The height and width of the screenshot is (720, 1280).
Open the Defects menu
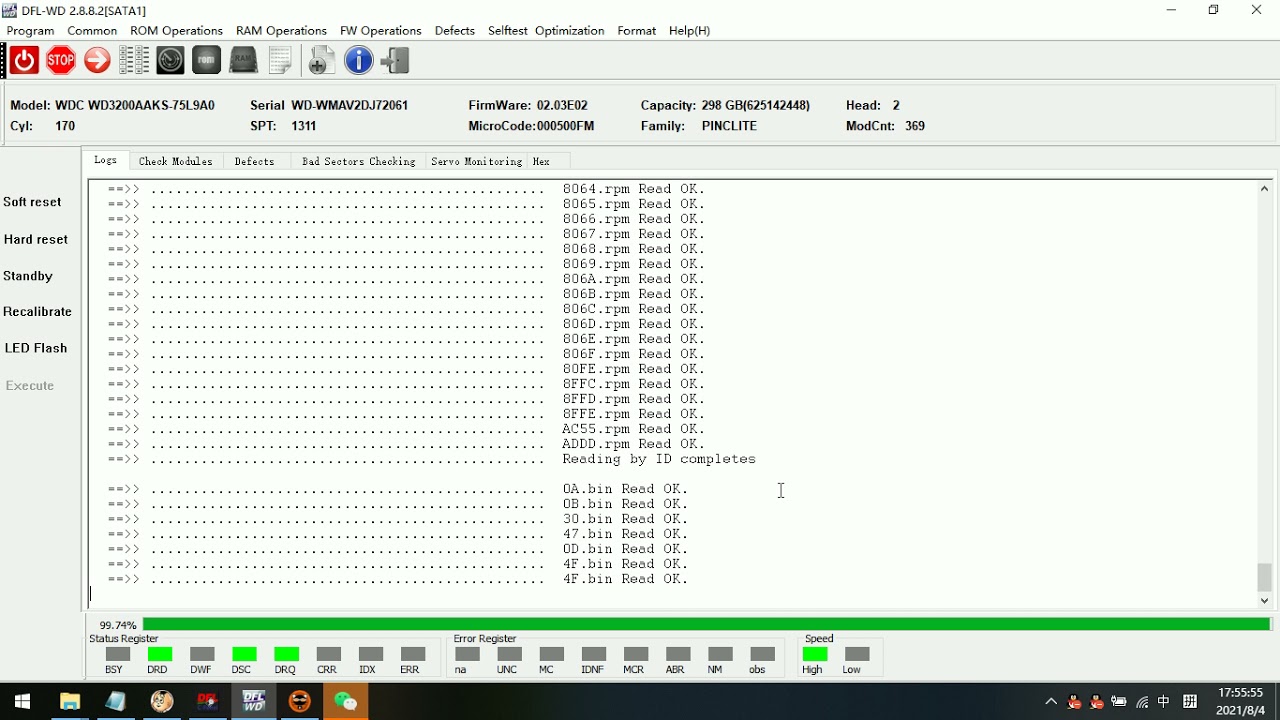[455, 31]
